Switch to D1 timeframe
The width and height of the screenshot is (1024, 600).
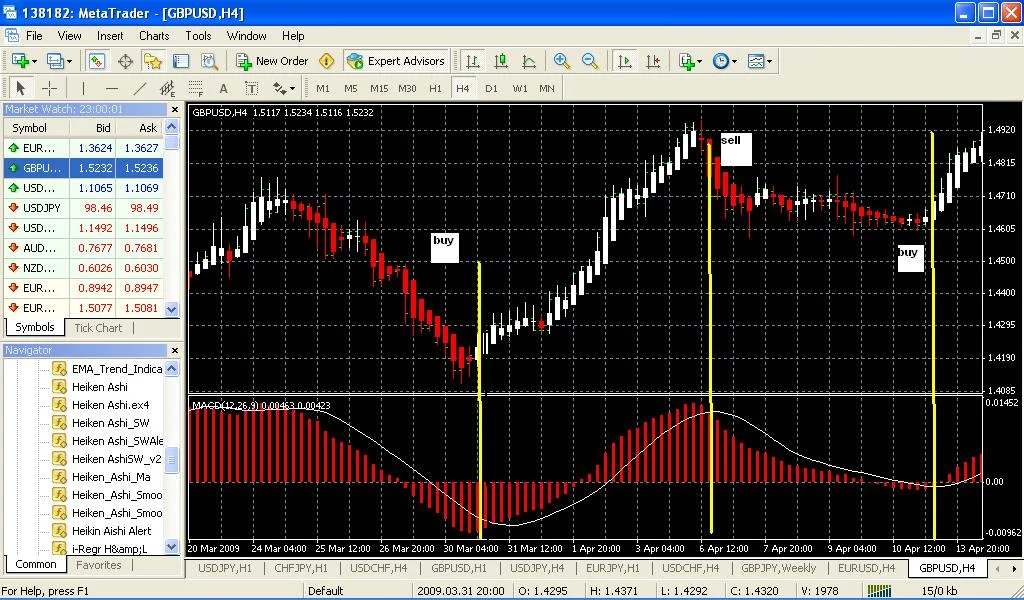[491, 88]
